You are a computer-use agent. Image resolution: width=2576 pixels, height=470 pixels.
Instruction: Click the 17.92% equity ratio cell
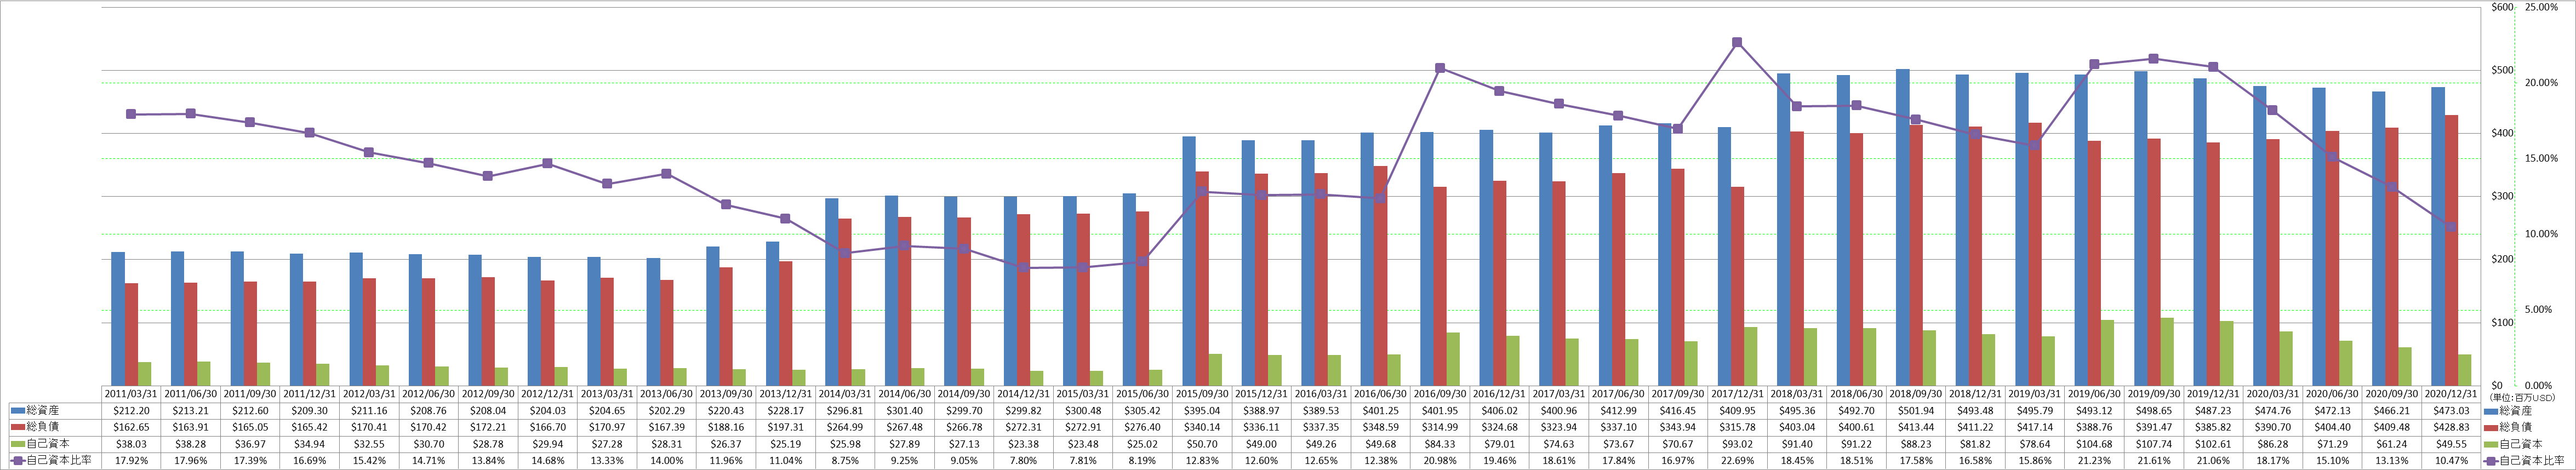[132, 461]
